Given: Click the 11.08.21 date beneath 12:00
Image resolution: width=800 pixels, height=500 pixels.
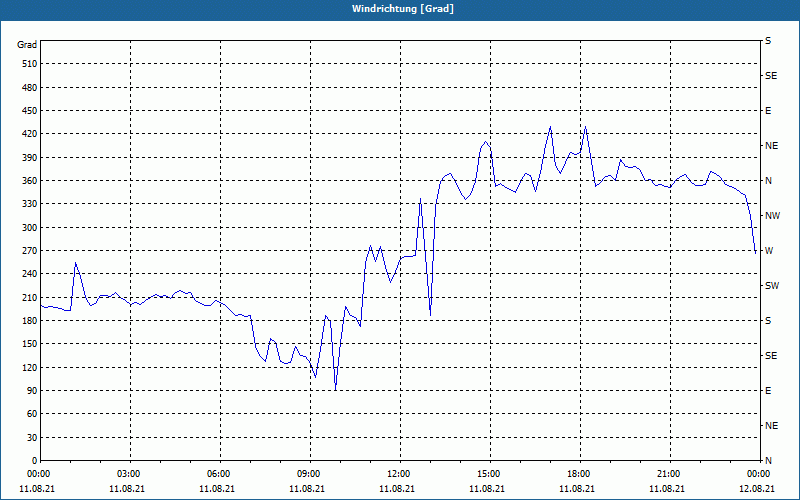Looking at the screenshot, I should click(397, 488).
